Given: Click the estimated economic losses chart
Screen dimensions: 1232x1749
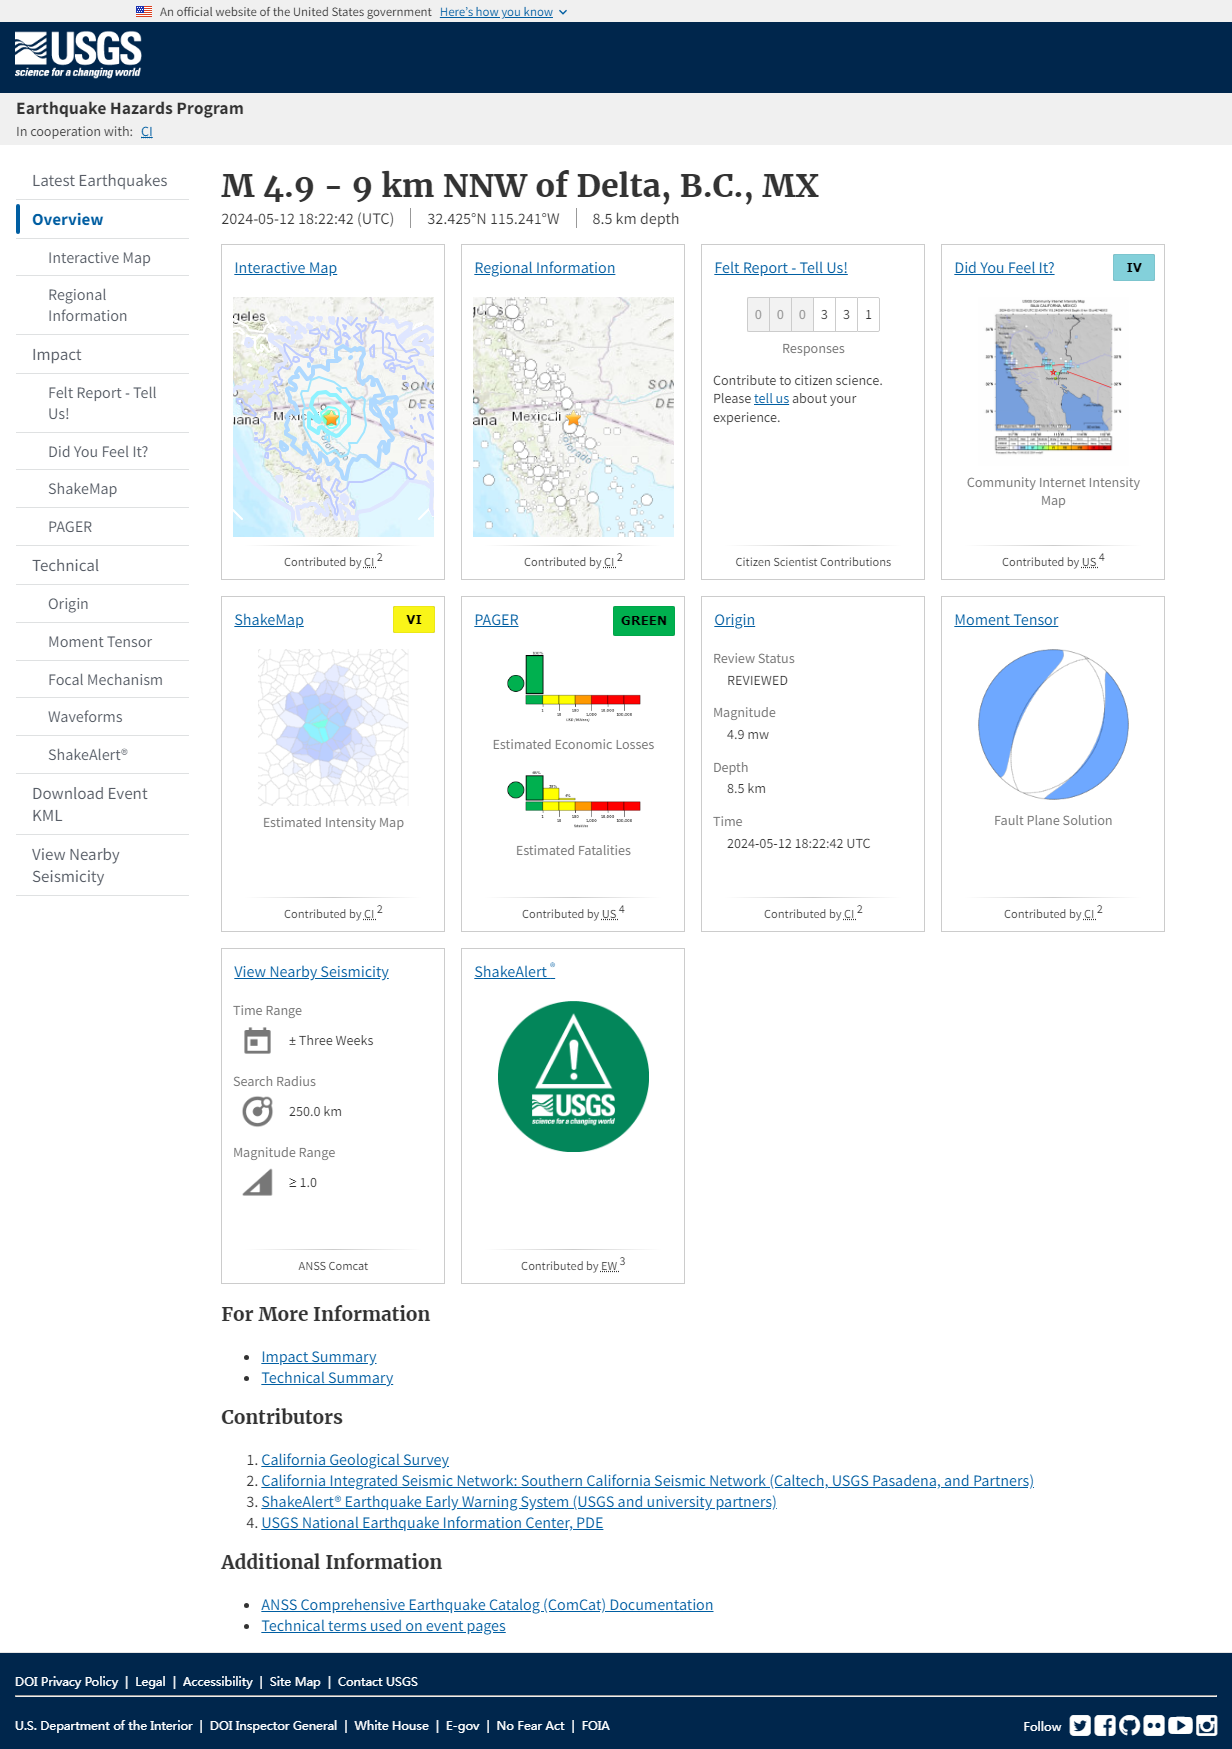Looking at the screenshot, I should pyautogui.click(x=573, y=686).
